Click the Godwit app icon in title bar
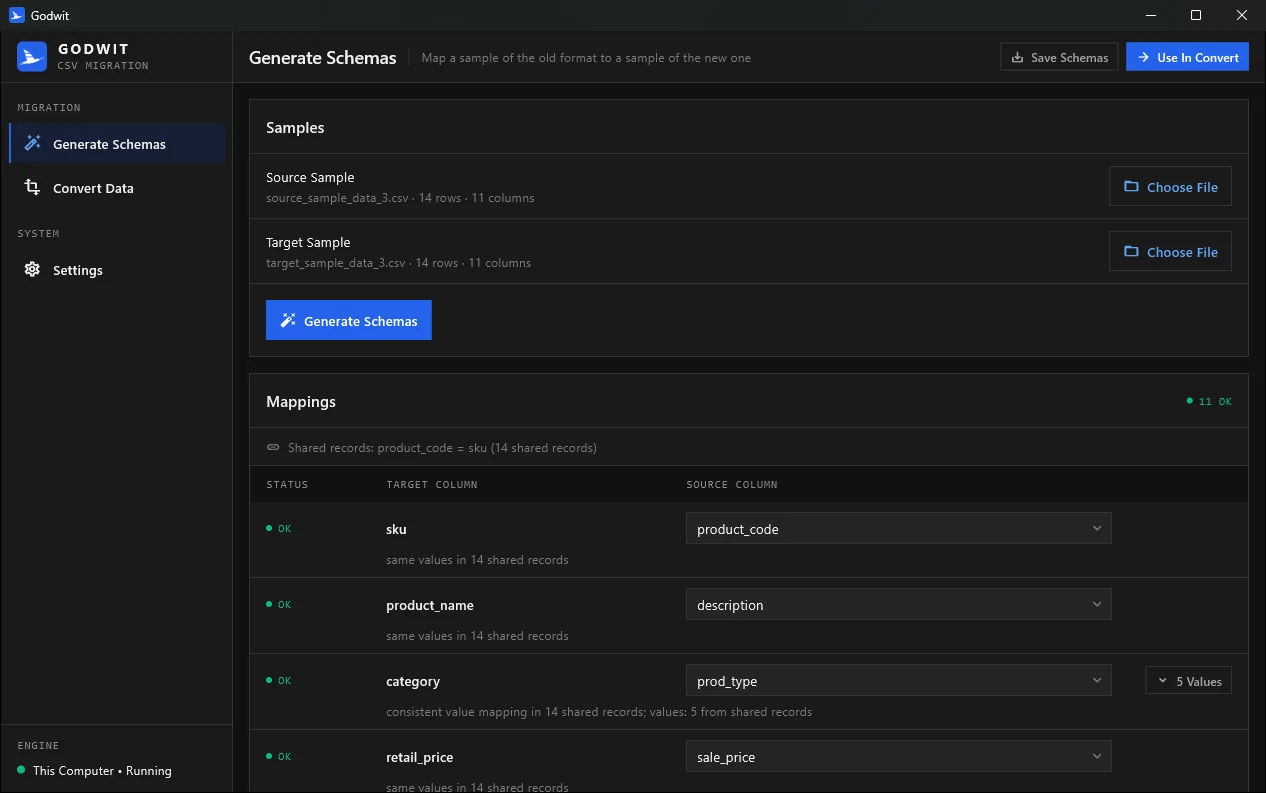This screenshot has height=793, width=1266. tap(16, 15)
